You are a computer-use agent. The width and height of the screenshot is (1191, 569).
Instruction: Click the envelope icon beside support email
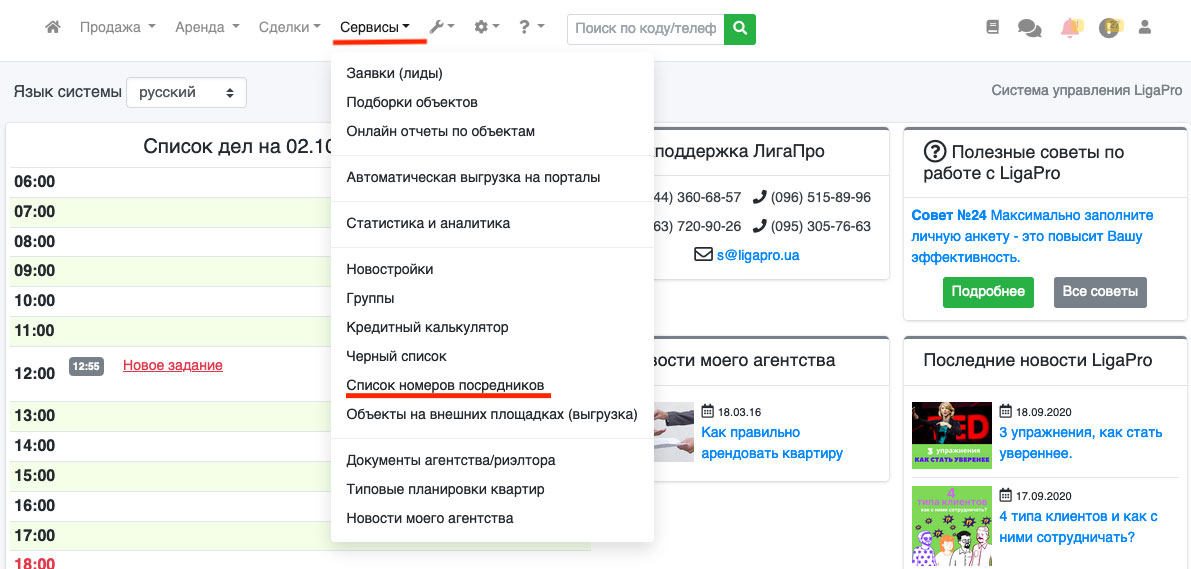coord(703,255)
